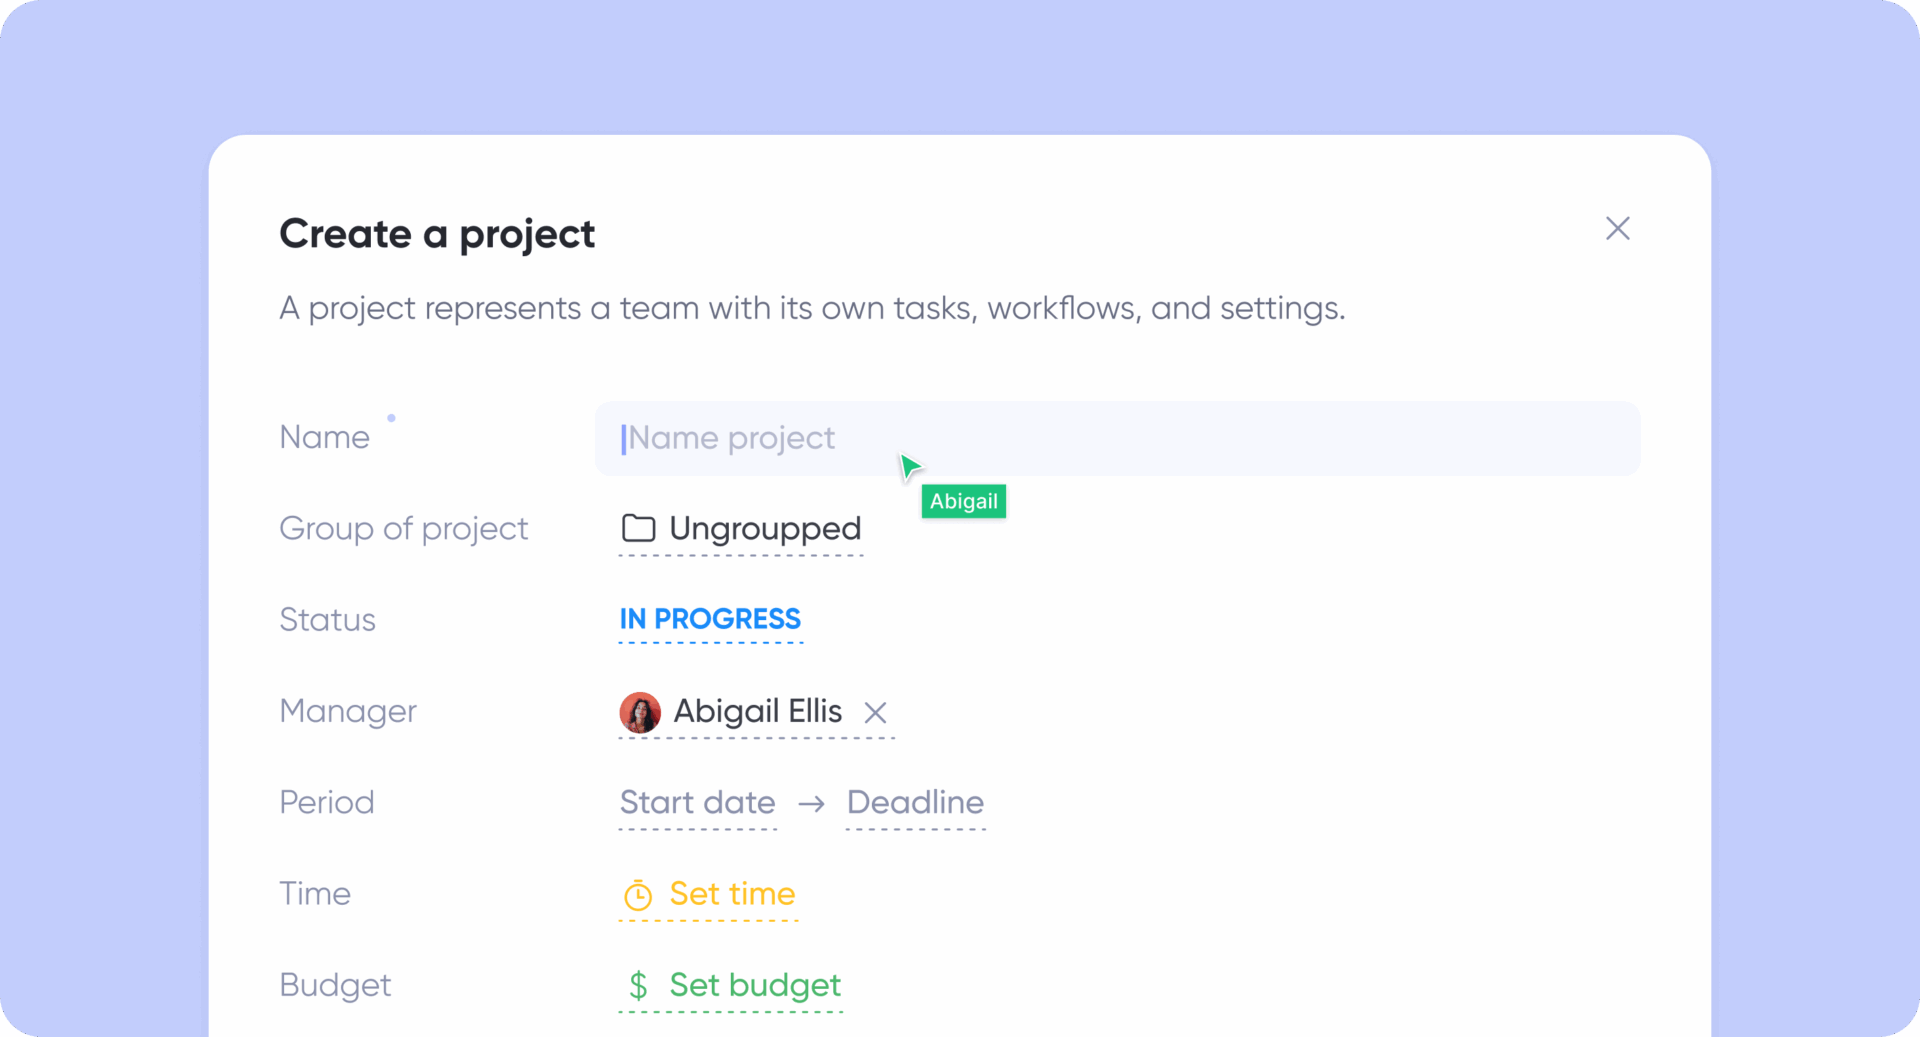Image resolution: width=1920 pixels, height=1037 pixels.
Task: Select the Budget row label
Action: (335, 986)
